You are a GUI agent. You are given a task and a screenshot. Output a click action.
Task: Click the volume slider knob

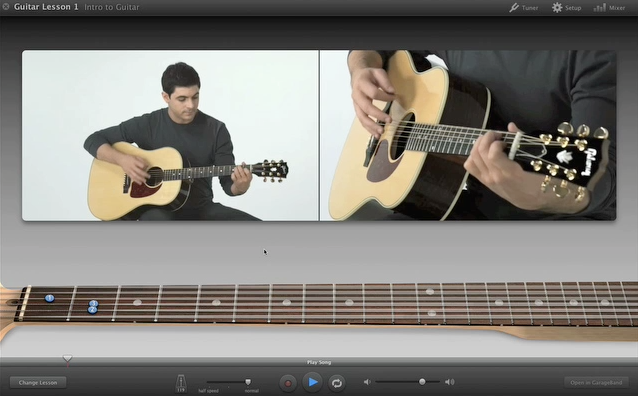point(422,381)
